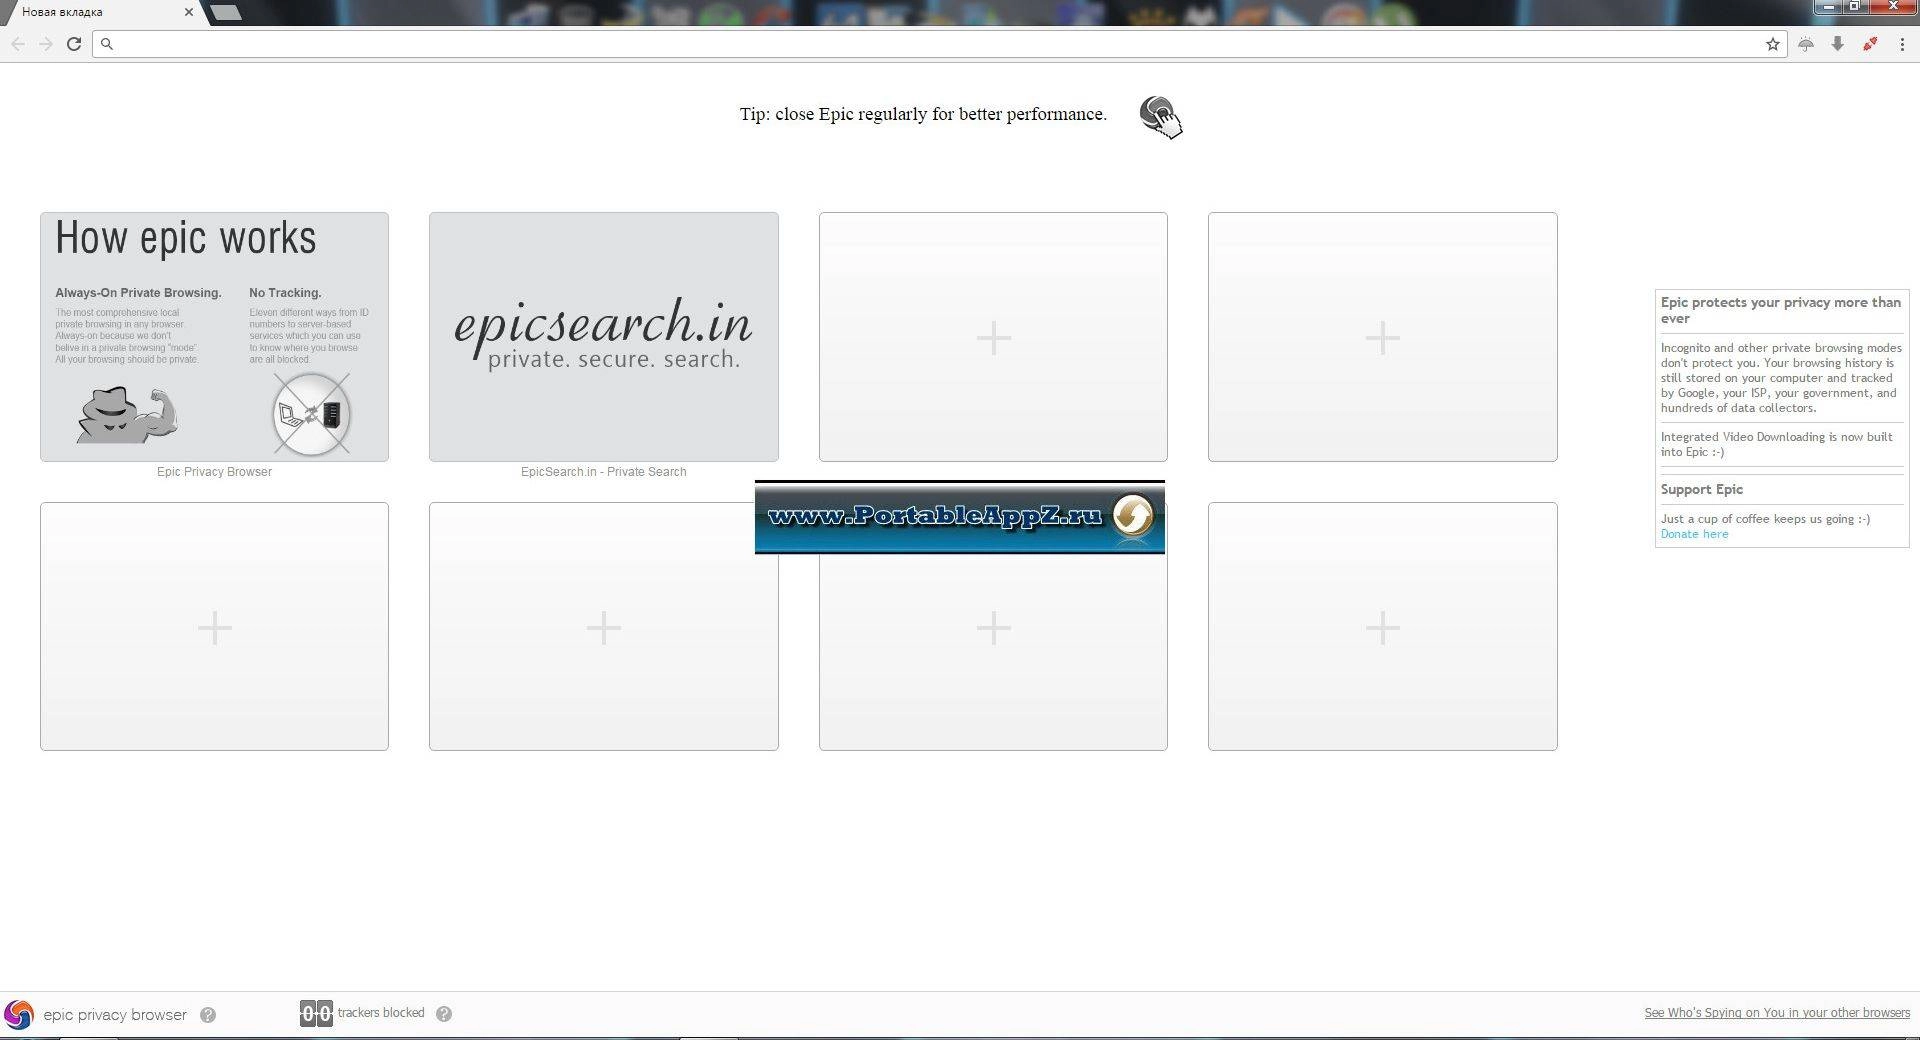Click the search magnifier in the address bar
Image resolution: width=1920 pixels, height=1040 pixels.
pos(107,44)
